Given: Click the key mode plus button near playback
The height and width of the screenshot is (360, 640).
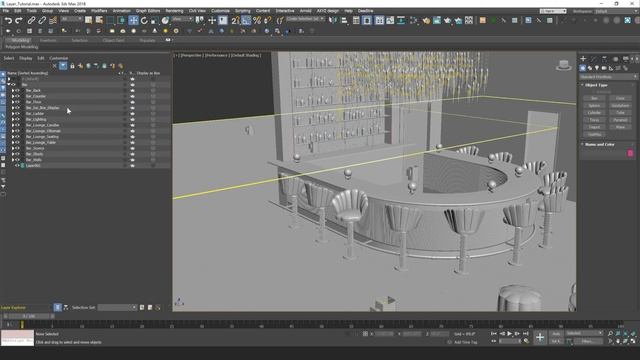Looking at the screenshot, I should point(540,337).
